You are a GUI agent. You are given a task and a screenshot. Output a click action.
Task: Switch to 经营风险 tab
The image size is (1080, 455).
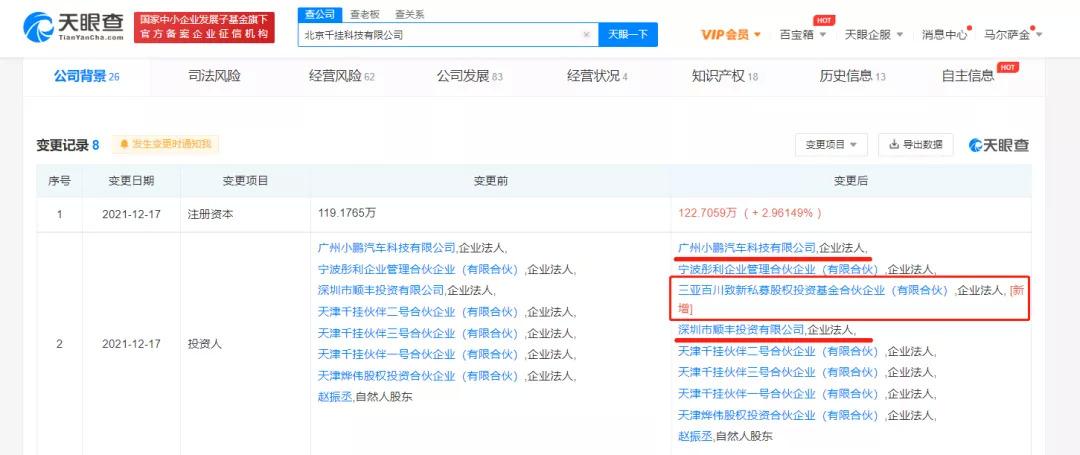point(342,76)
